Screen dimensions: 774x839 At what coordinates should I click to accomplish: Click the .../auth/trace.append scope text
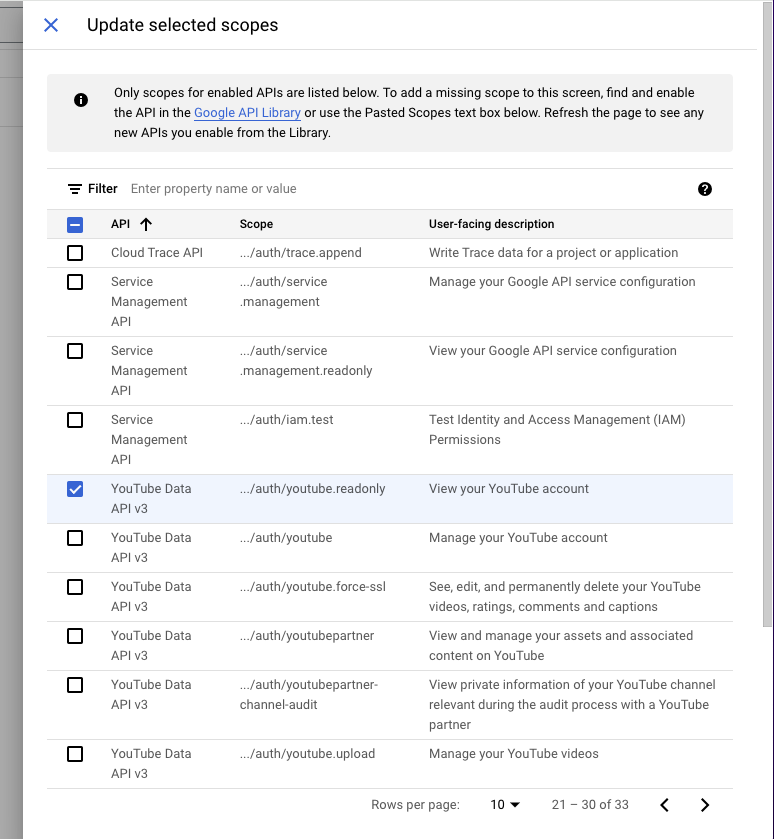tap(301, 253)
